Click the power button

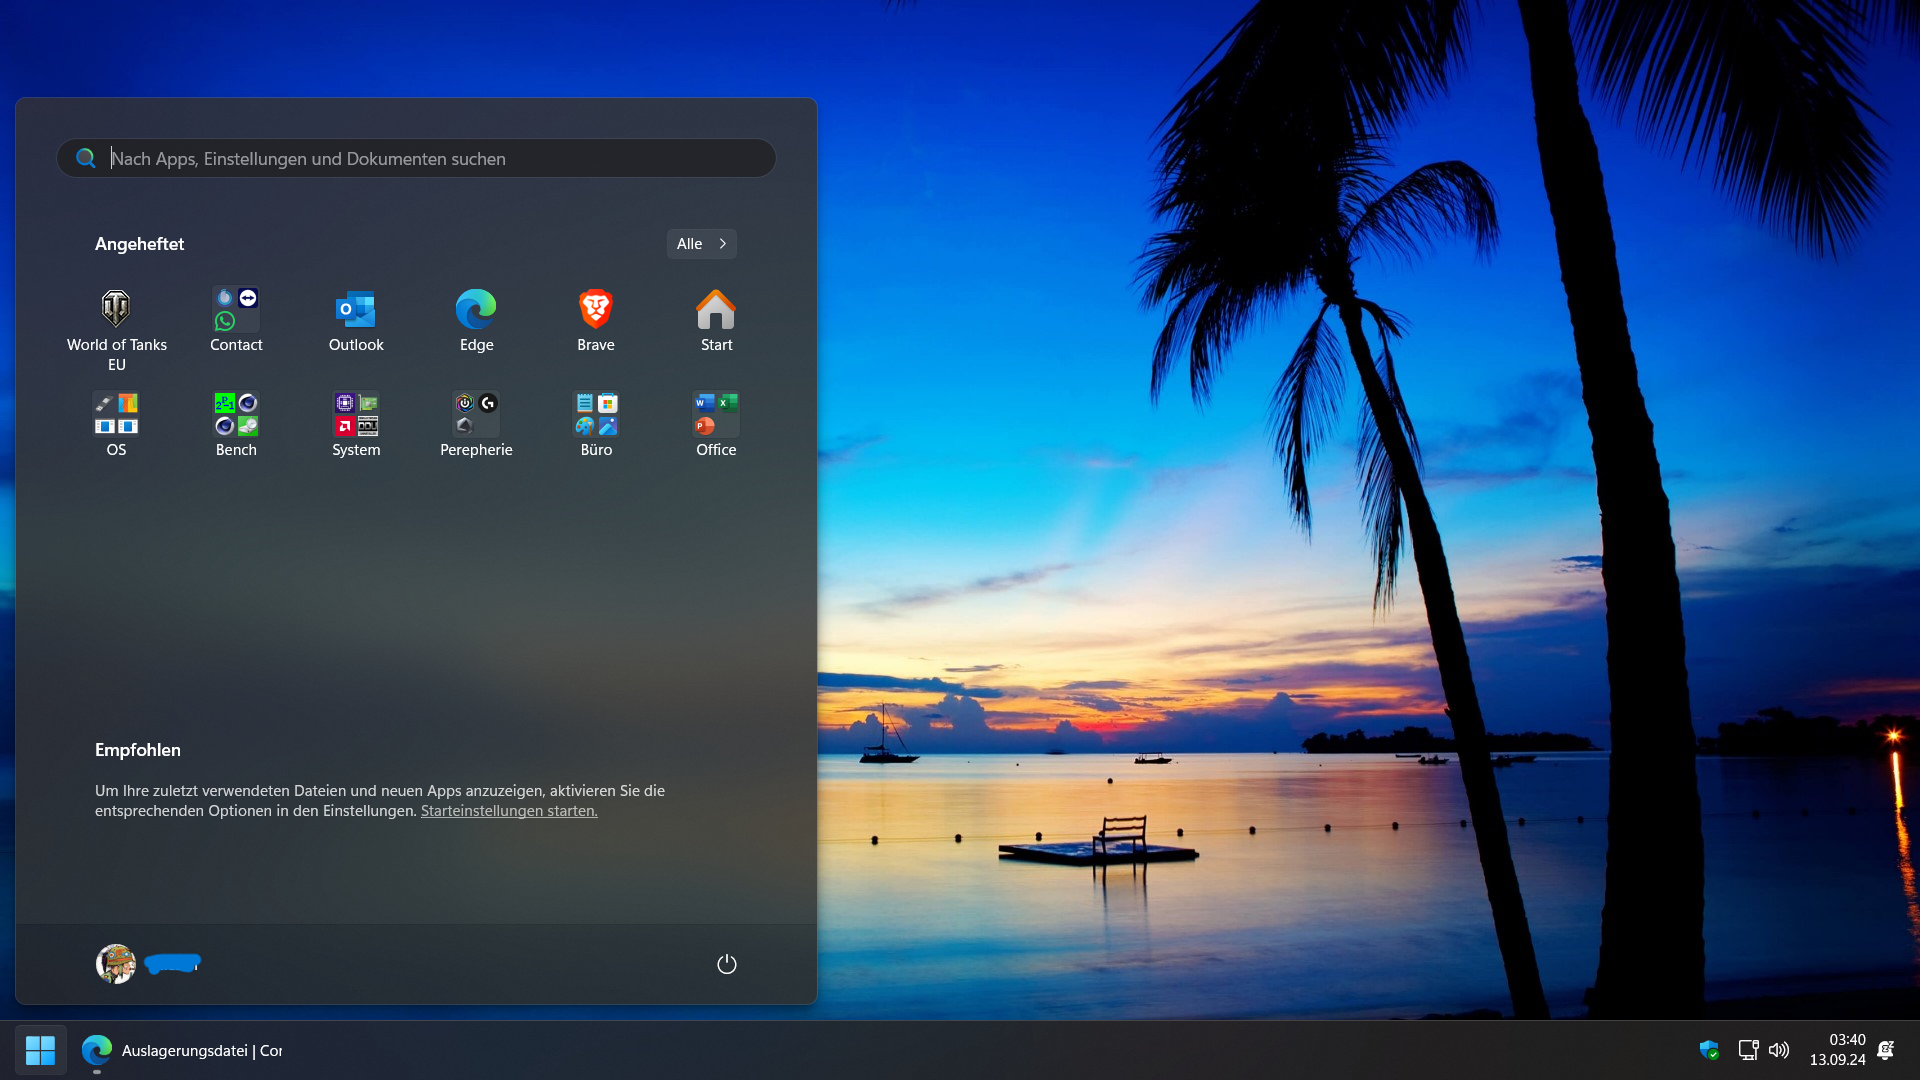coord(727,964)
